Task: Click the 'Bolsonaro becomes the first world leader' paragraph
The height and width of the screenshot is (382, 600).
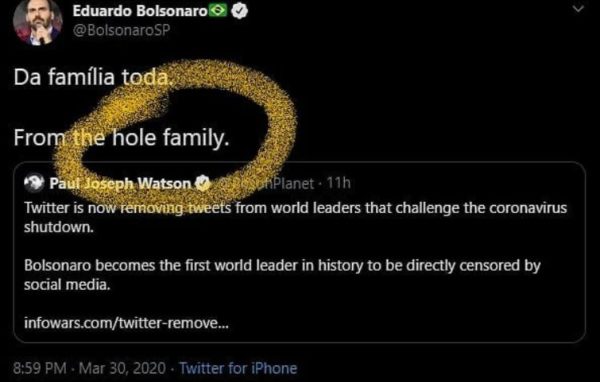Action: [282, 275]
